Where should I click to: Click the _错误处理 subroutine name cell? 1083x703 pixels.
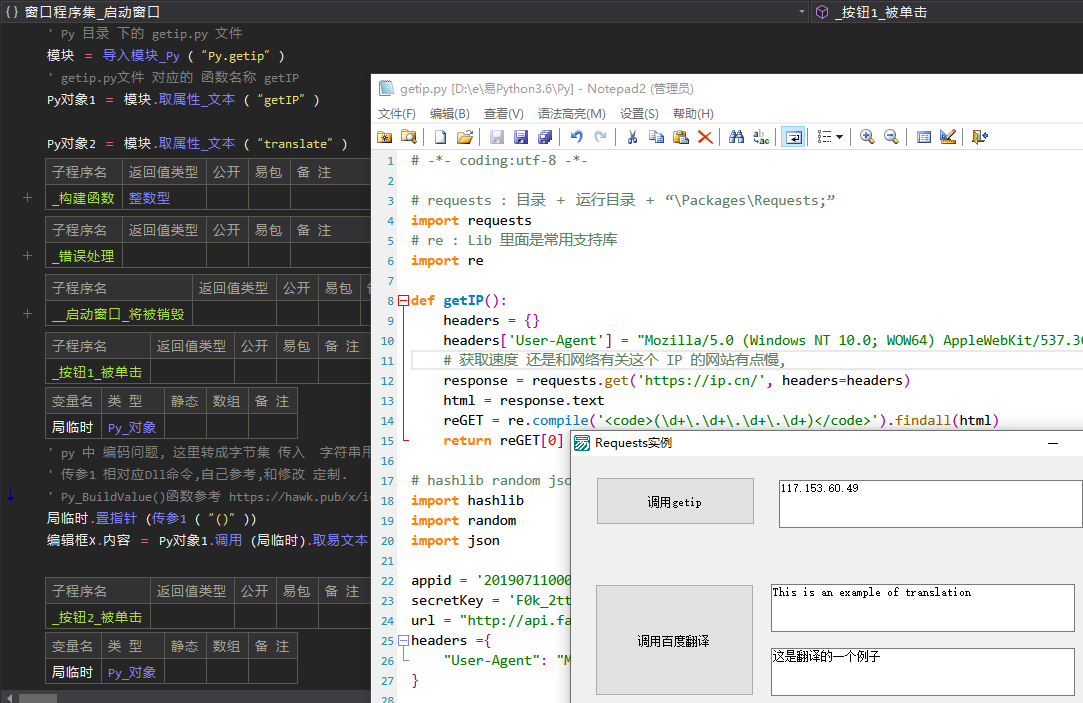click(x=84, y=256)
